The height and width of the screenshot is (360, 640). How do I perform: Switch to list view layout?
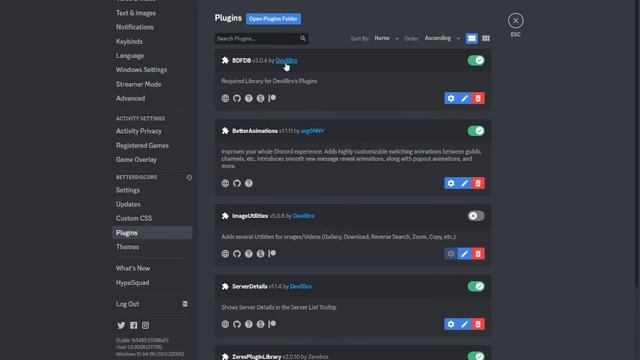click(471, 38)
